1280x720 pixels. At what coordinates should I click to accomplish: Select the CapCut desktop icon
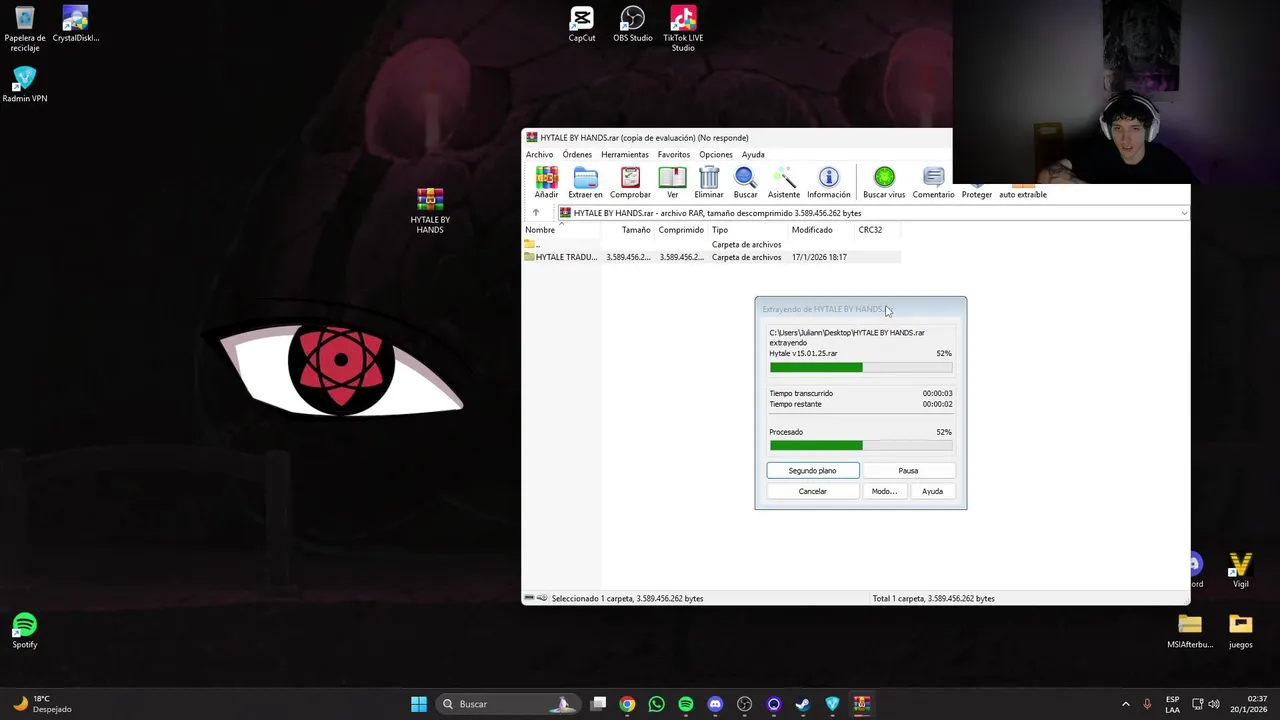pyautogui.click(x=582, y=25)
